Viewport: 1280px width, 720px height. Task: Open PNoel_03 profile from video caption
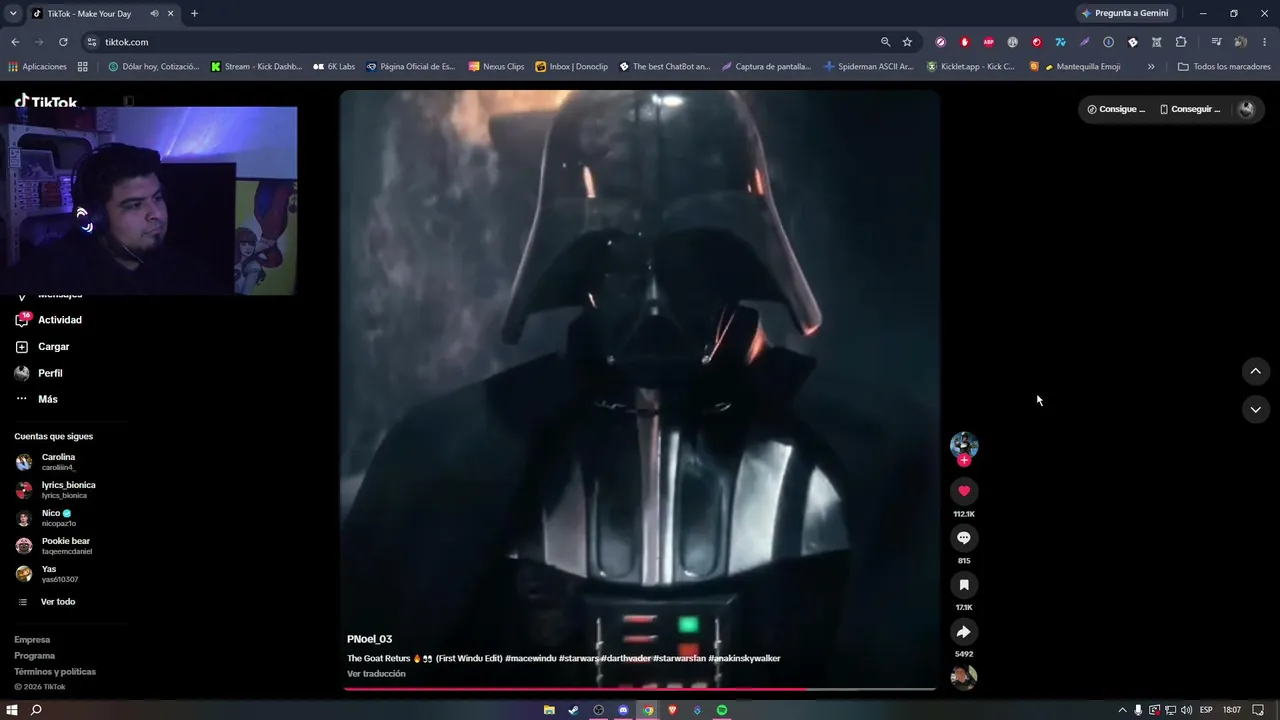(x=369, y=639)
